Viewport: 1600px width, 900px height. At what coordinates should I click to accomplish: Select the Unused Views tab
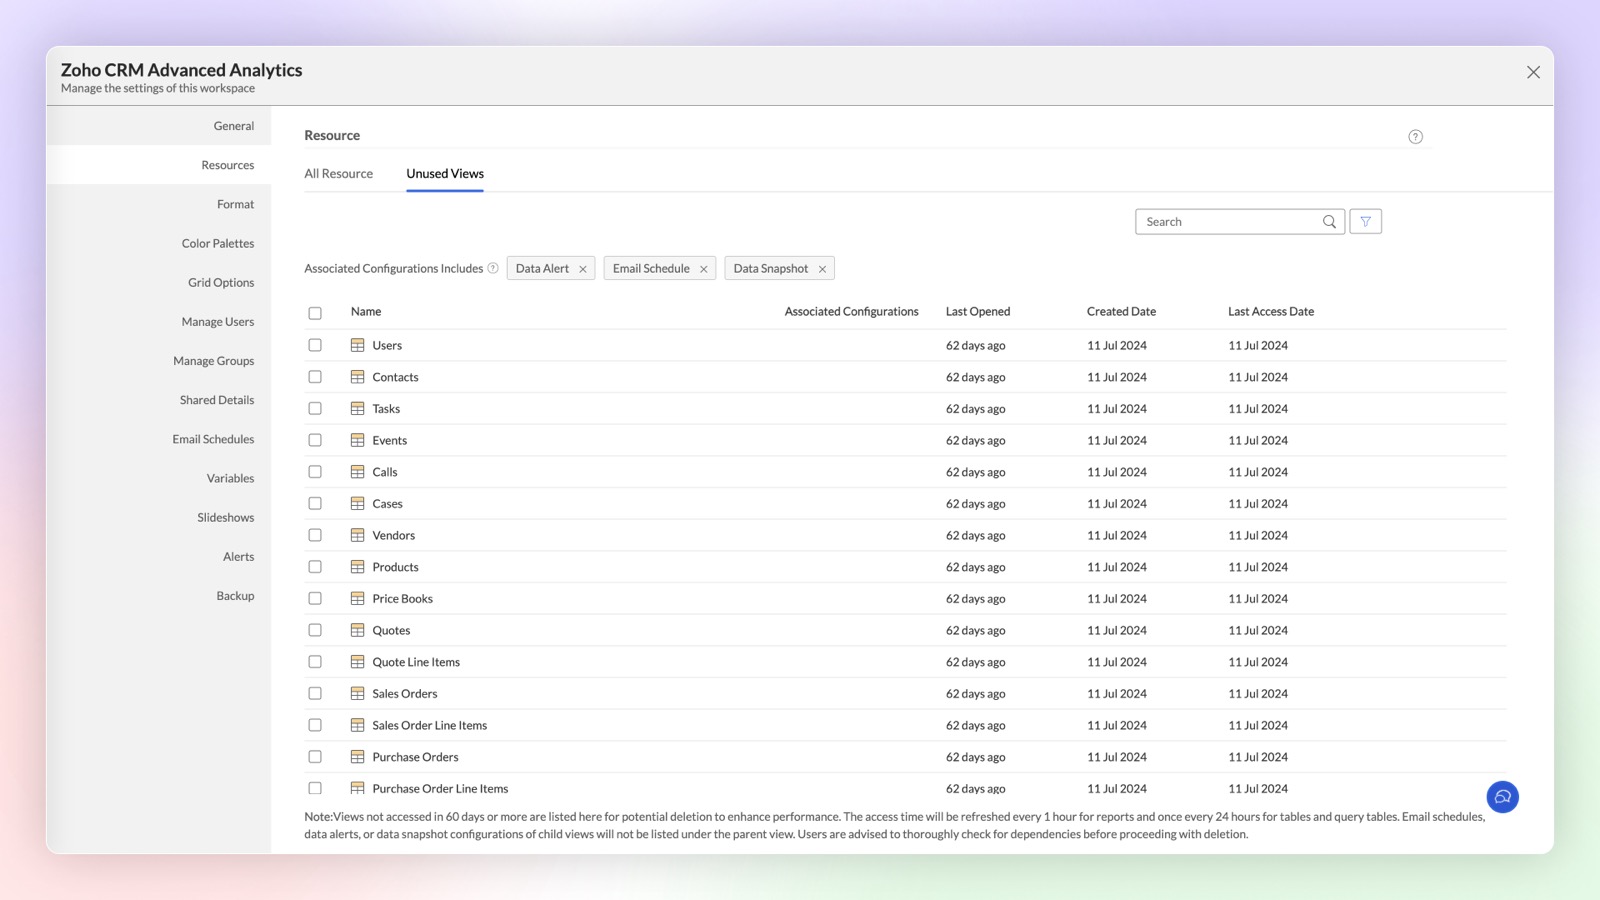coord(445,174)
